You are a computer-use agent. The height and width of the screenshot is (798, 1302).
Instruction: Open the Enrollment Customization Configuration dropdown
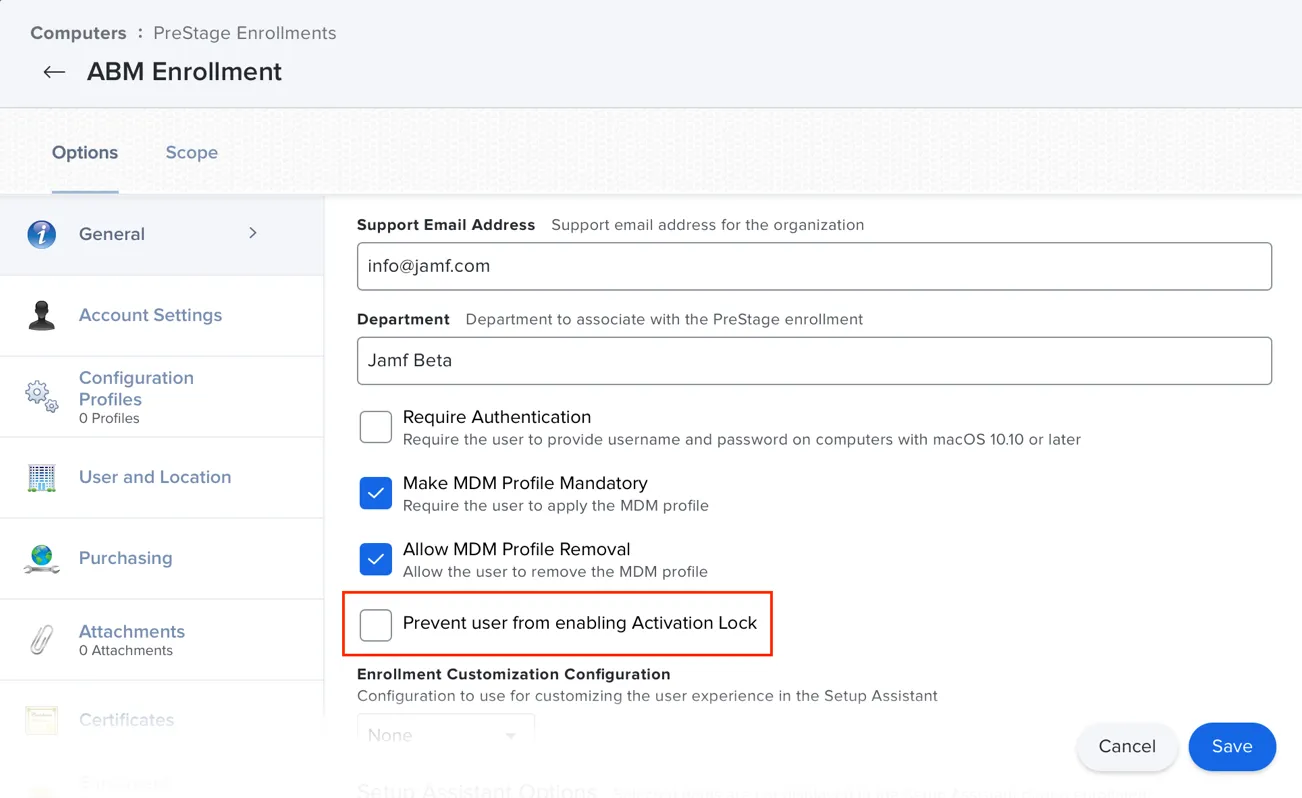446,734
